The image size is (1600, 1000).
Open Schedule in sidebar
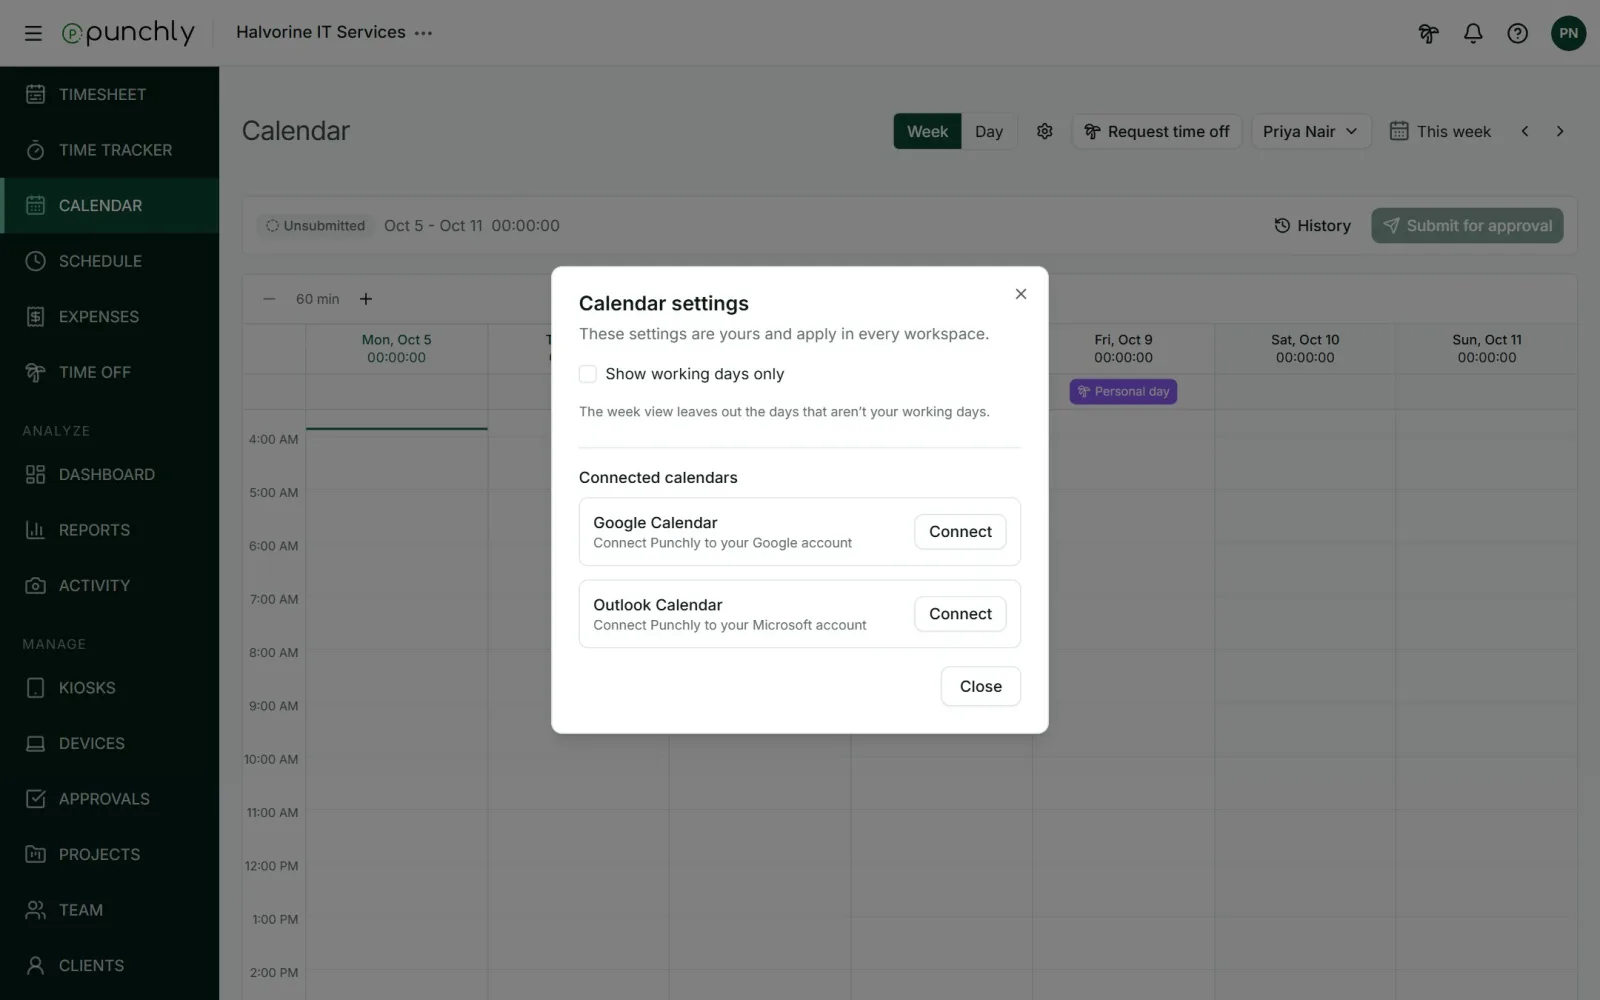click(x=110, y=261)
